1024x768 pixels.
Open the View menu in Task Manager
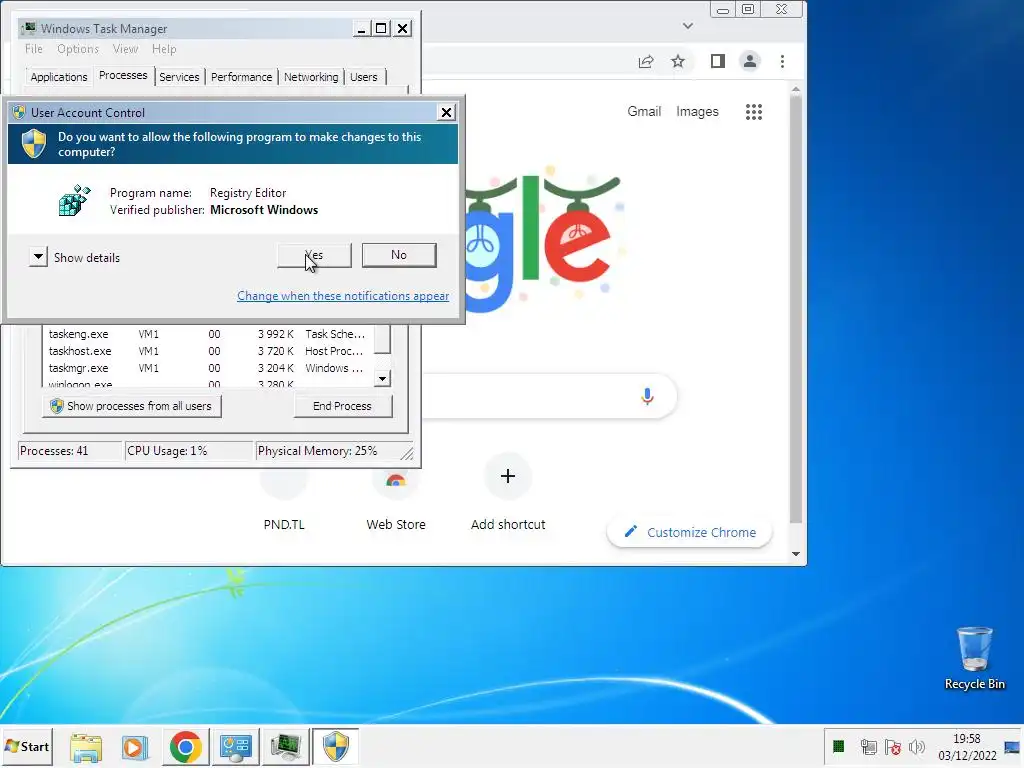click(125, 49)
